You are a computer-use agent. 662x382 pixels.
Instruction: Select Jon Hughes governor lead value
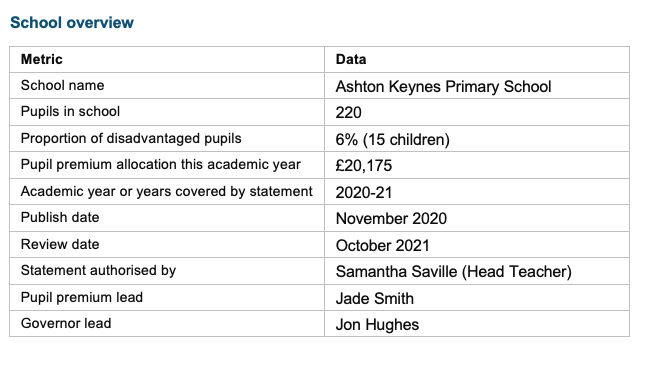(377, 325)
